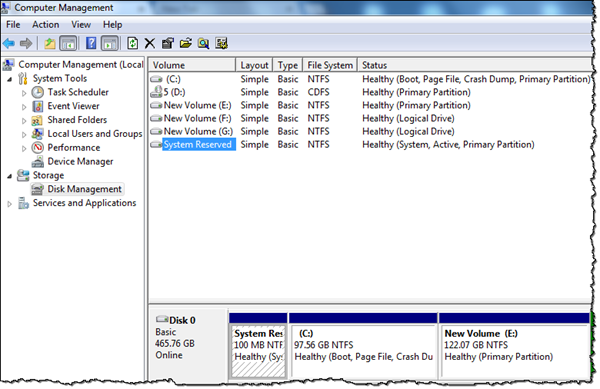Select Device Manager in the tree
This screenshot has height=389, width=600.
[x=80, y=161]
